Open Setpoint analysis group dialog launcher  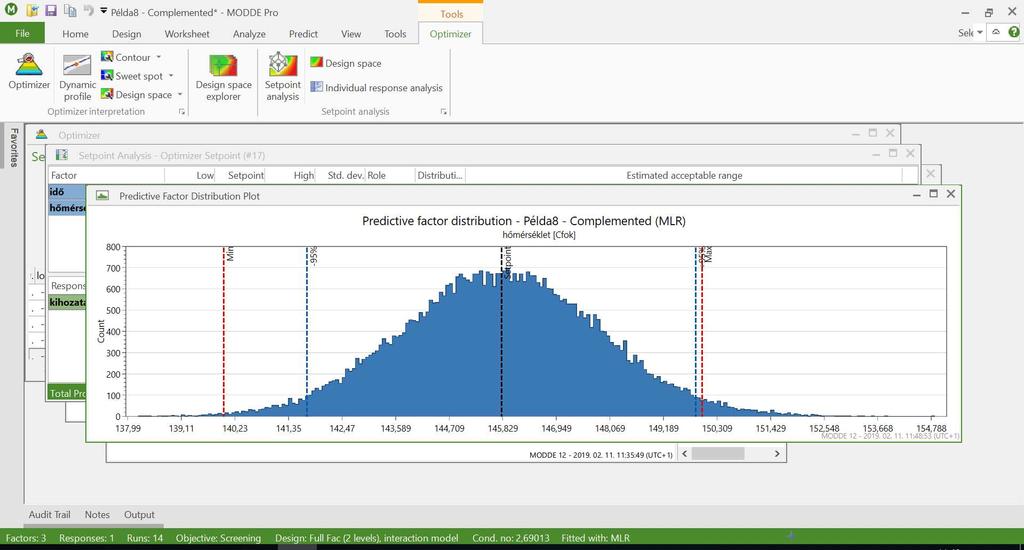[444, 112]
